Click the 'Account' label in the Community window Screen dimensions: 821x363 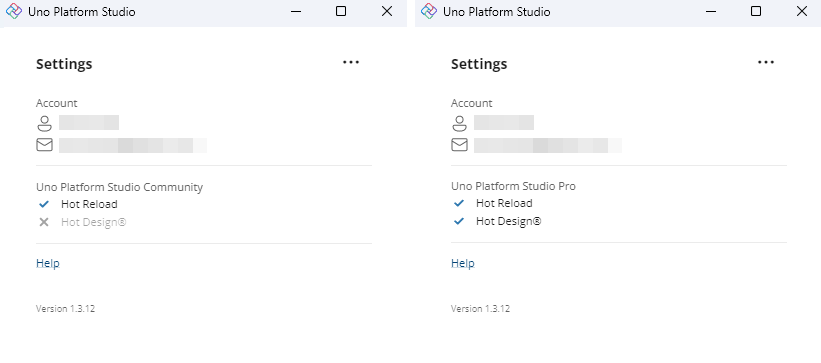pos(57,103)
